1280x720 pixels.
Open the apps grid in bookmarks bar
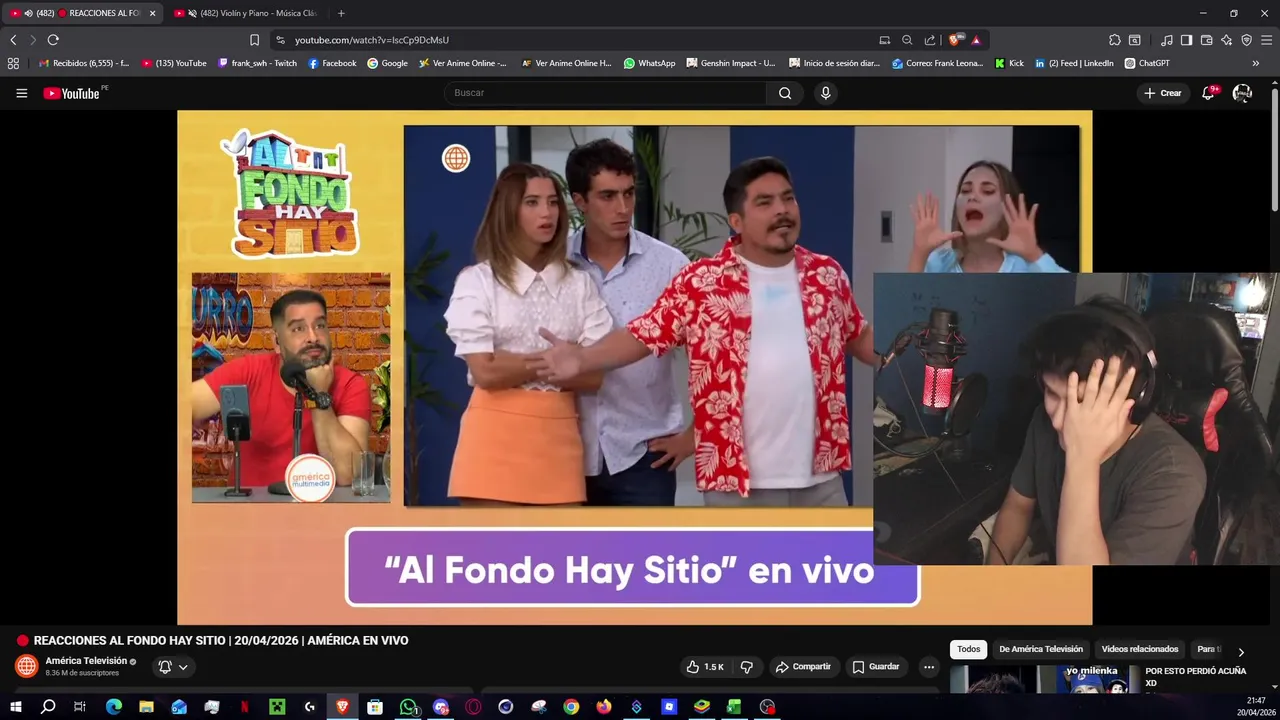click(x=13, y=63)
